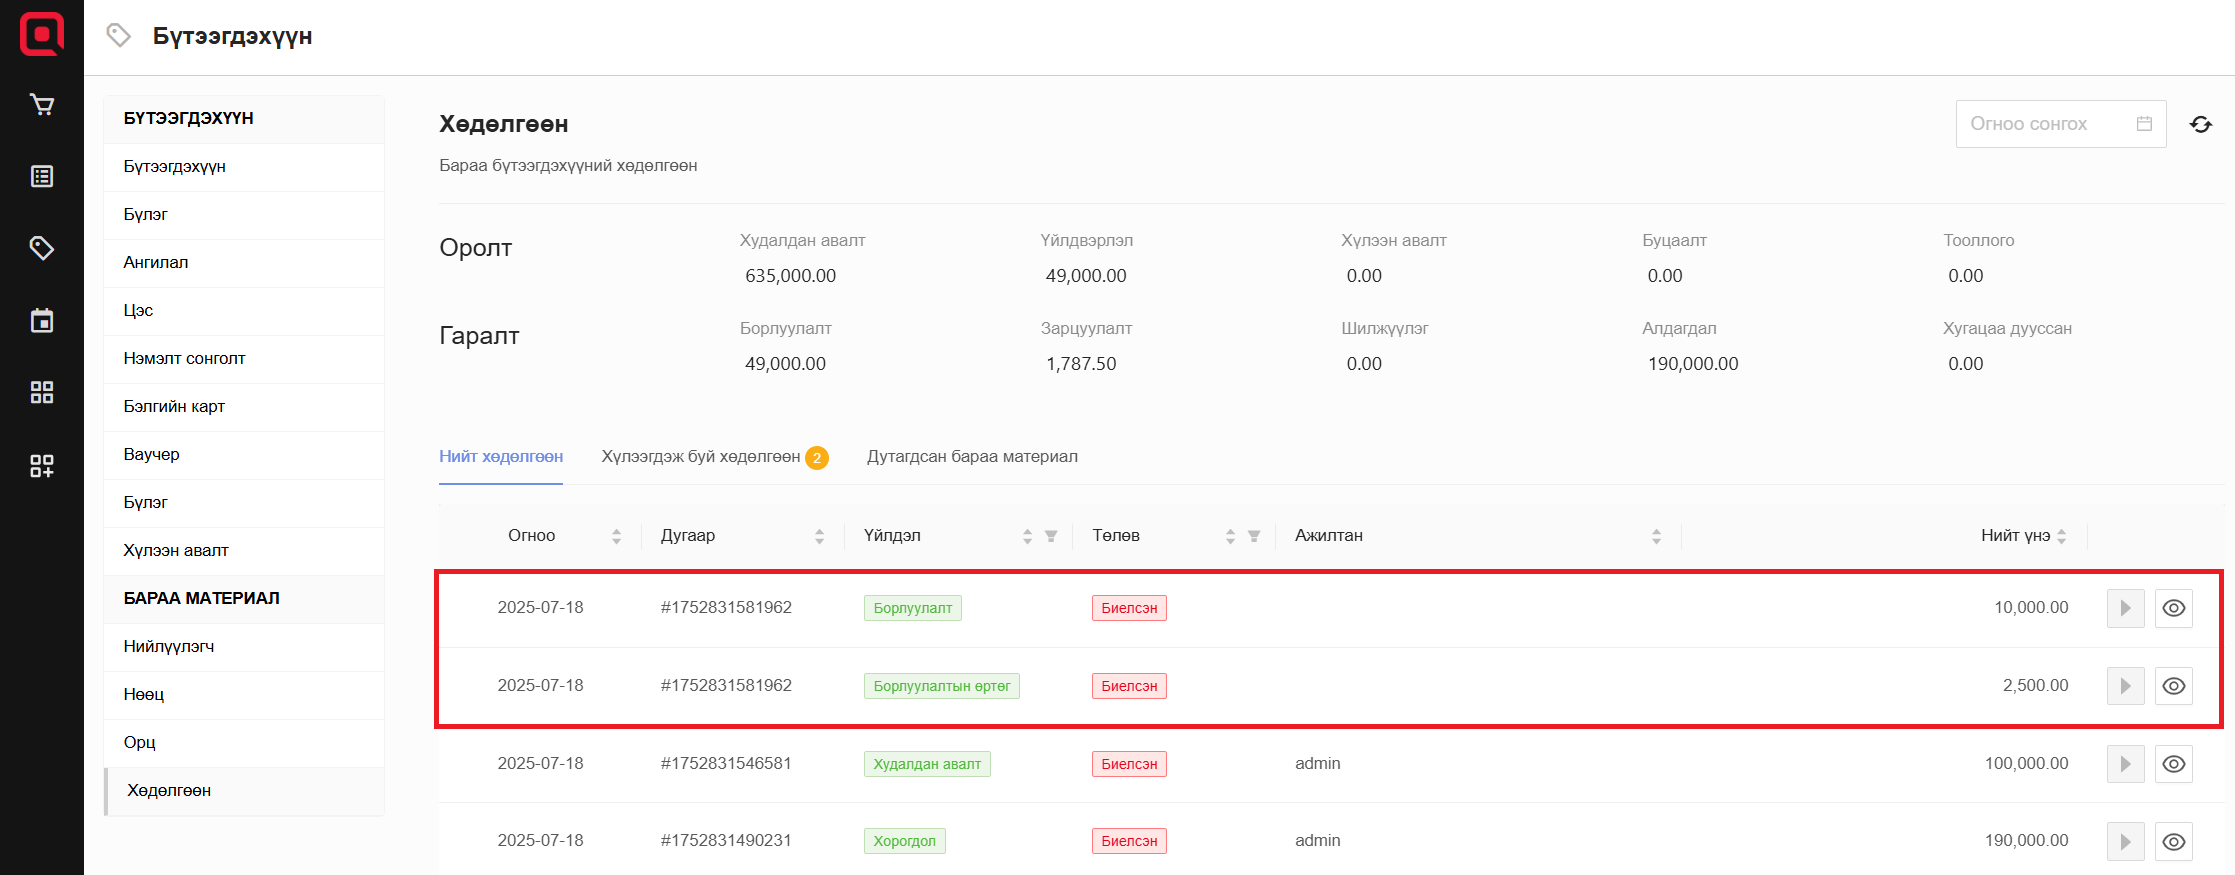Screen dimensions: 2235x875
Task: Switch to Хүлээгдэж буй хөдөлгөөн tab
Action: (700, 457)
